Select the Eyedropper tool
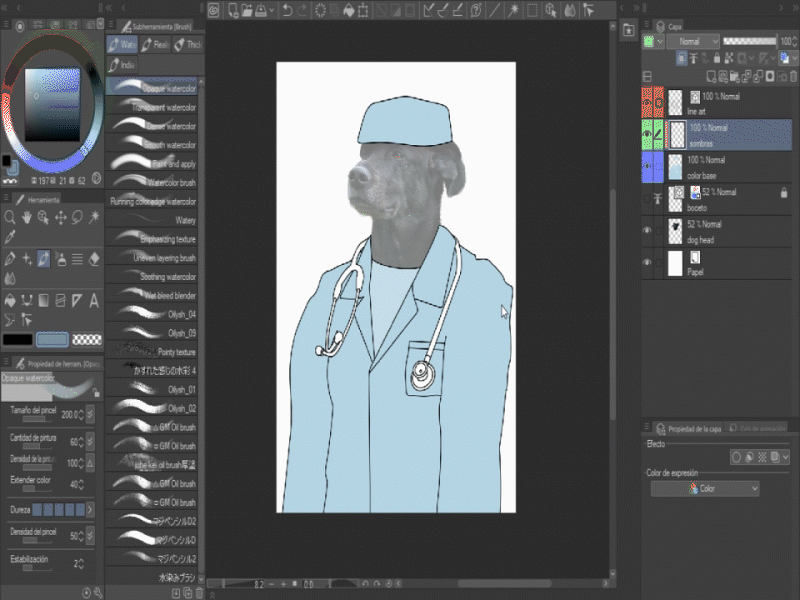 click(x=10, y=237)
